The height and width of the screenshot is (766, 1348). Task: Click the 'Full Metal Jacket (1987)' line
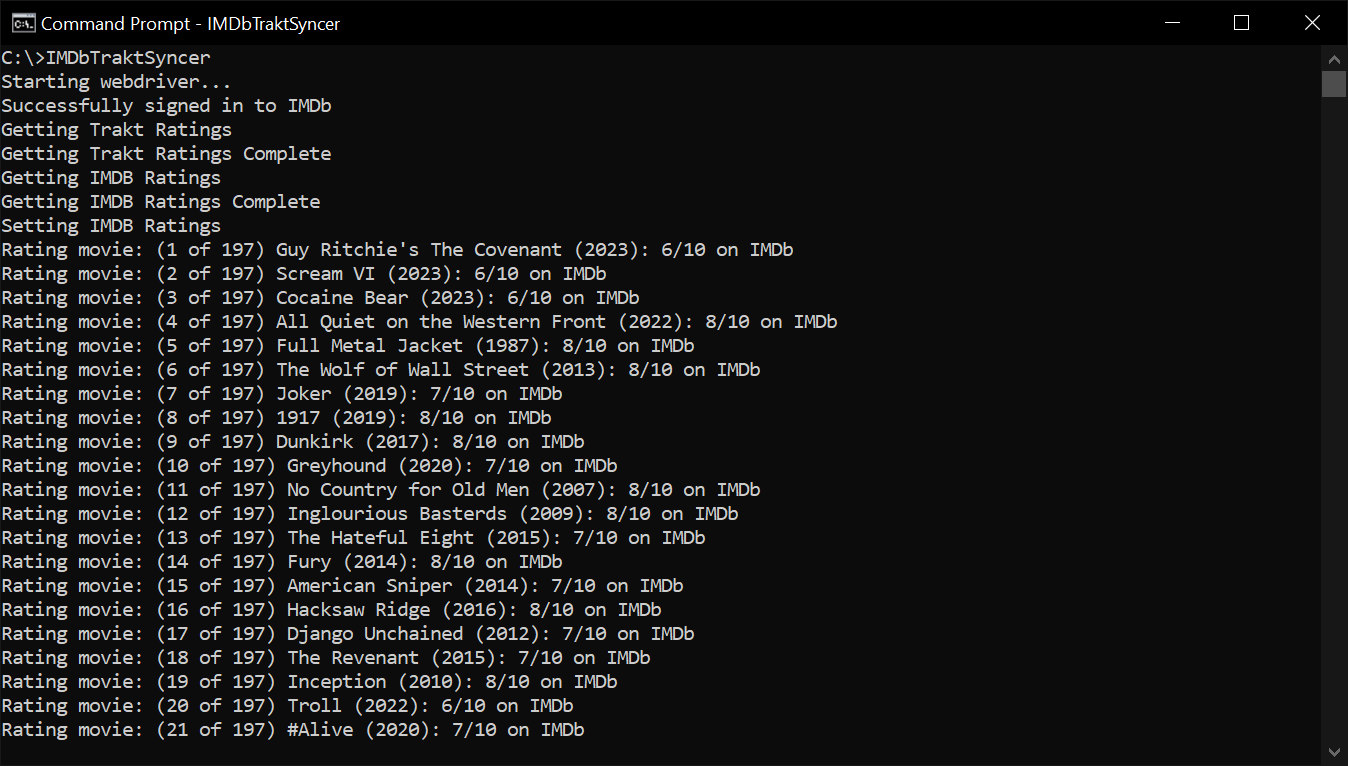click(x=347, y=346)
